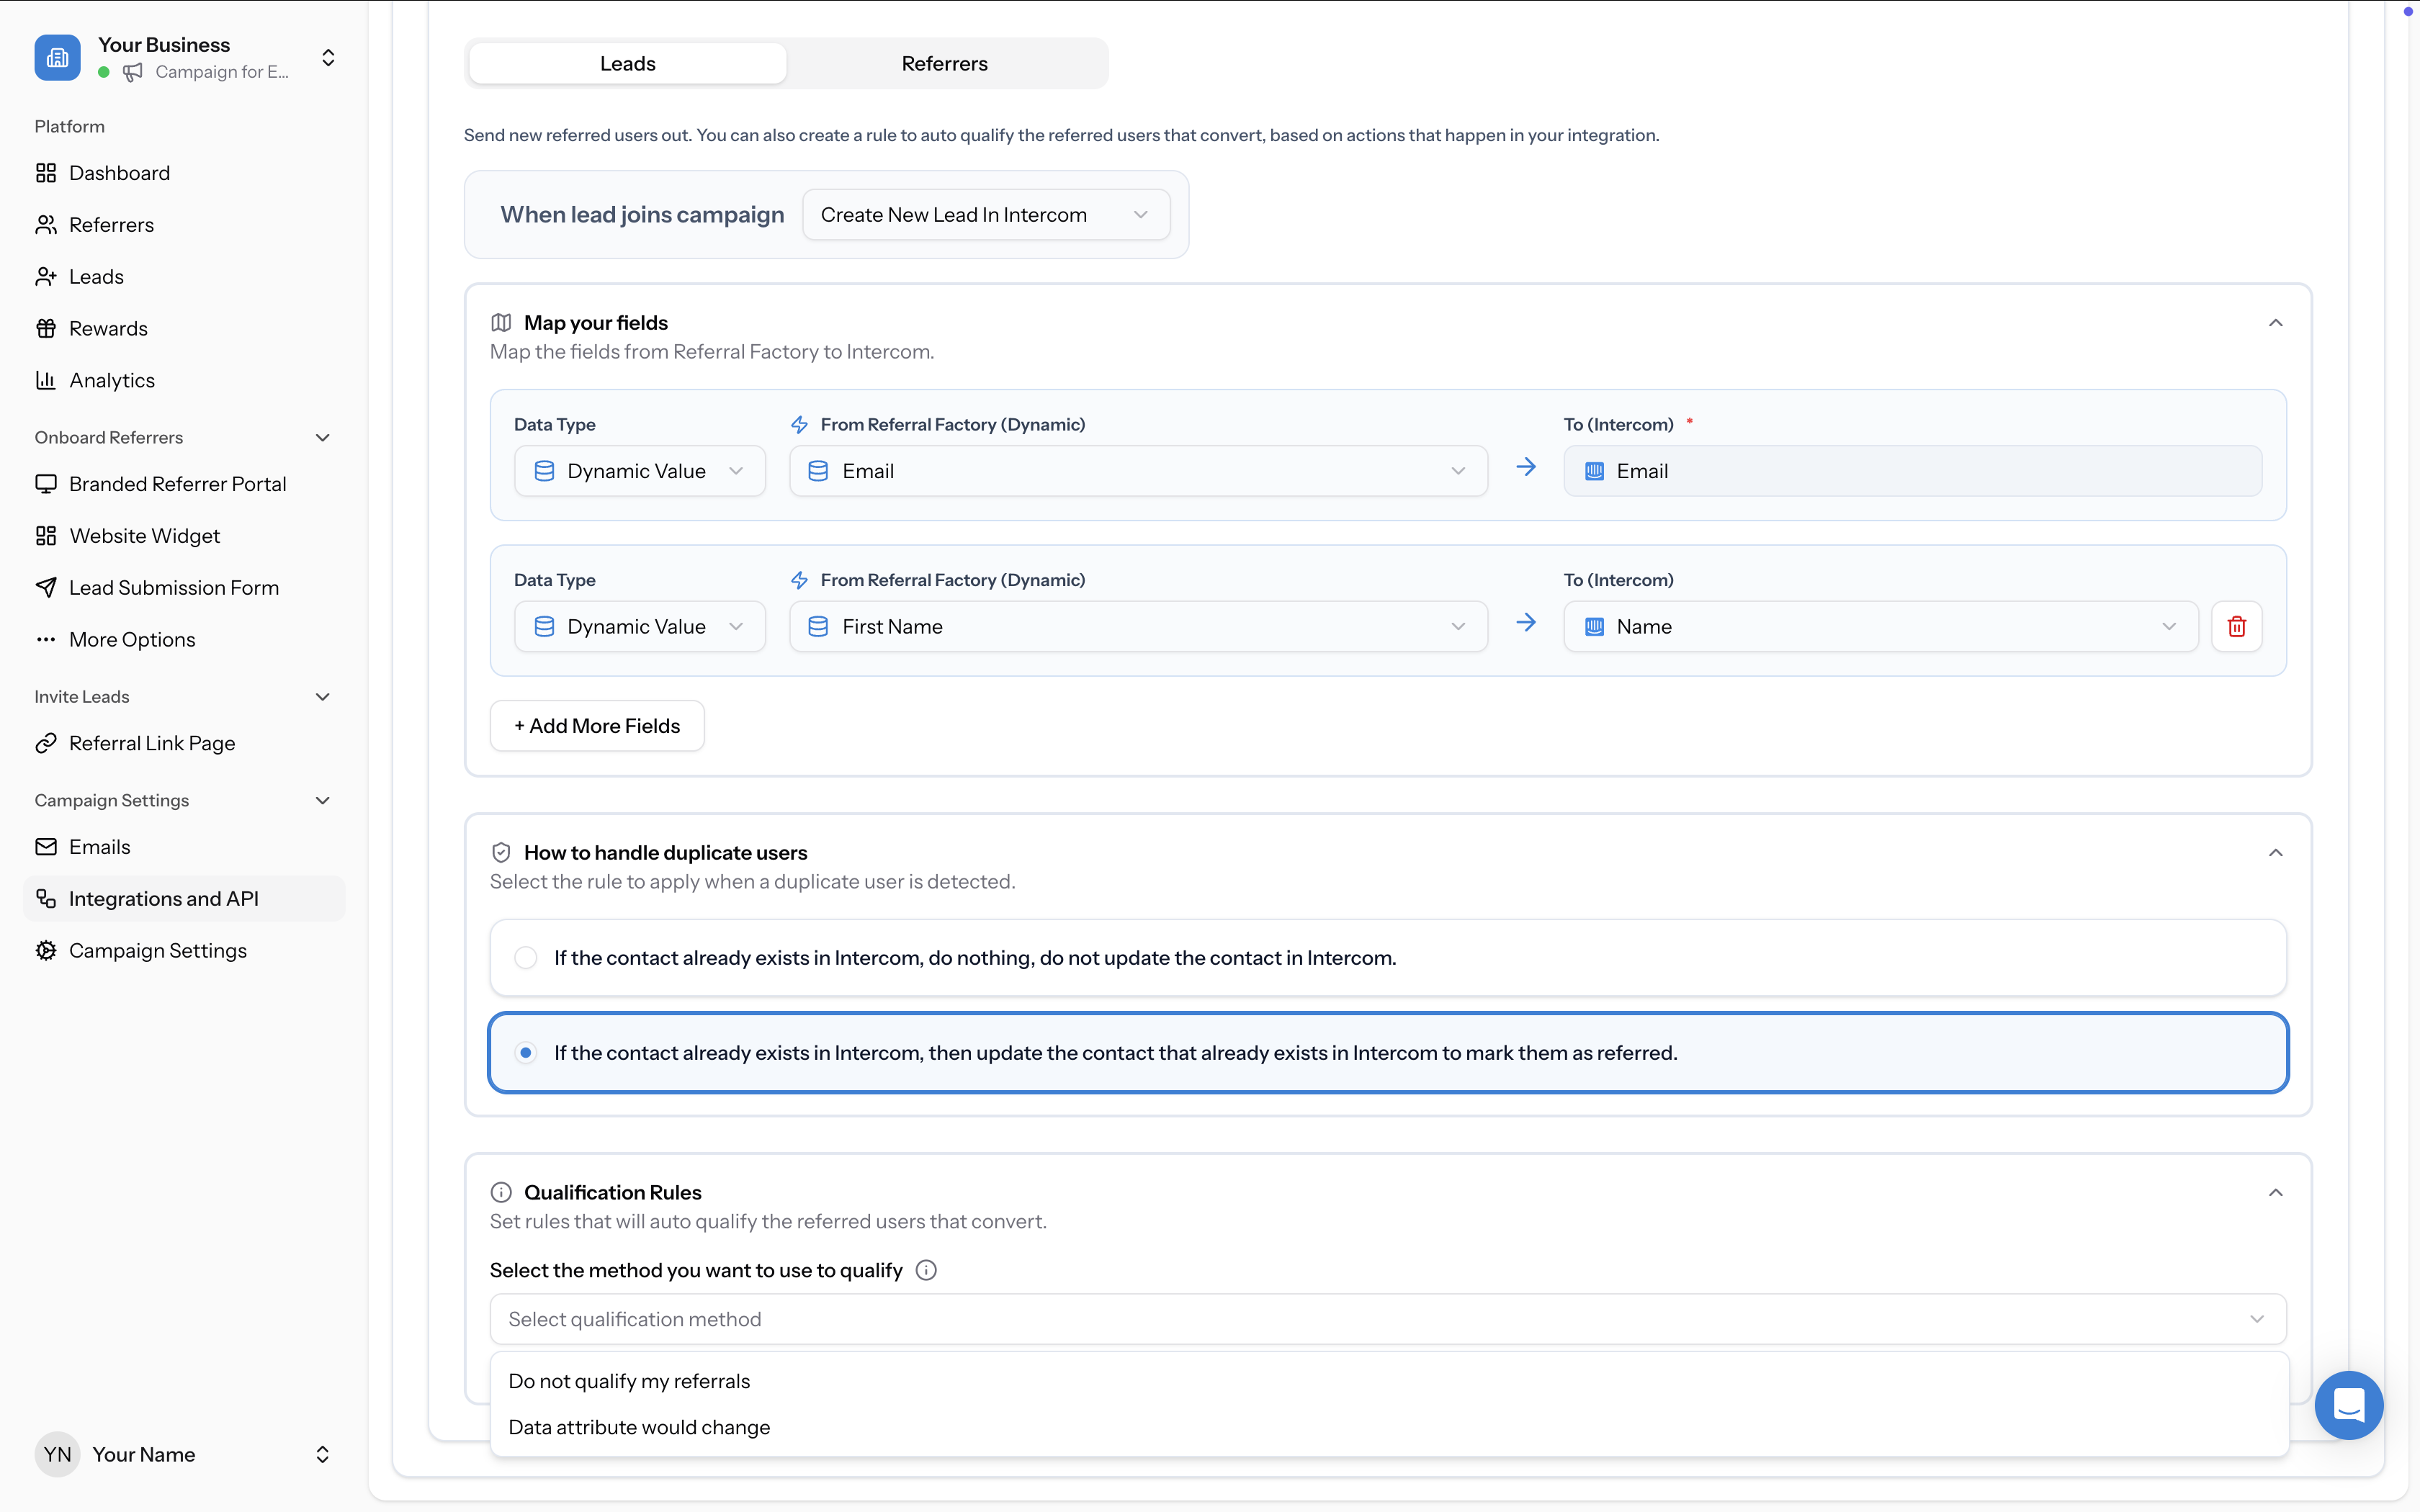Click the Referral Link Page chain icon
This screenshot has height=1512, width=2420.
(x=46, y=743)
